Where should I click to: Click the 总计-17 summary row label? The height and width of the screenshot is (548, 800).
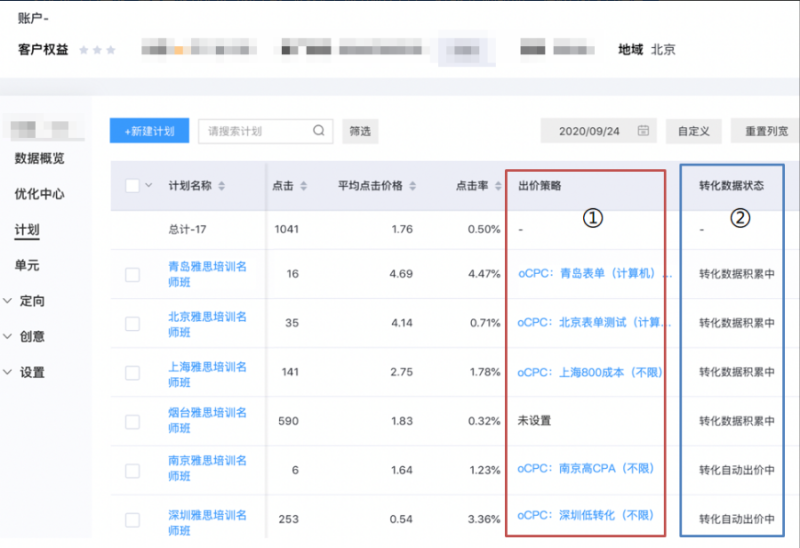tap(187, 230)
